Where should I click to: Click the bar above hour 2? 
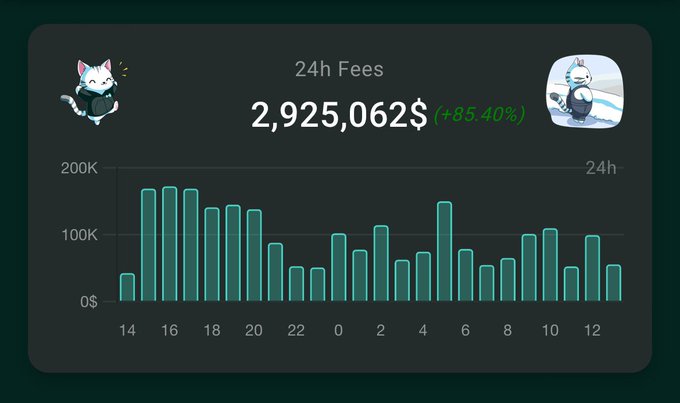[x=381, y=263]
